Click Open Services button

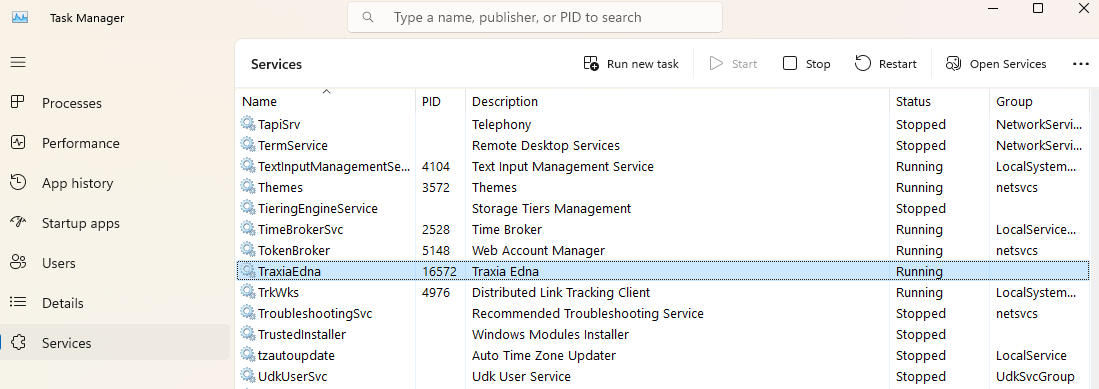[x=996, y=64]
